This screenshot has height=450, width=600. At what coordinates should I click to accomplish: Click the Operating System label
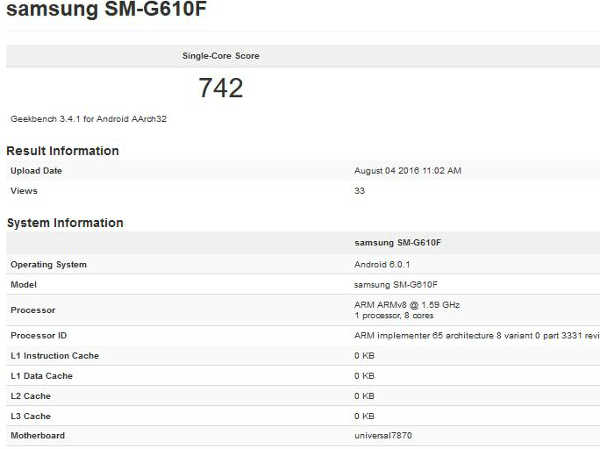click(x=49, y=264)
